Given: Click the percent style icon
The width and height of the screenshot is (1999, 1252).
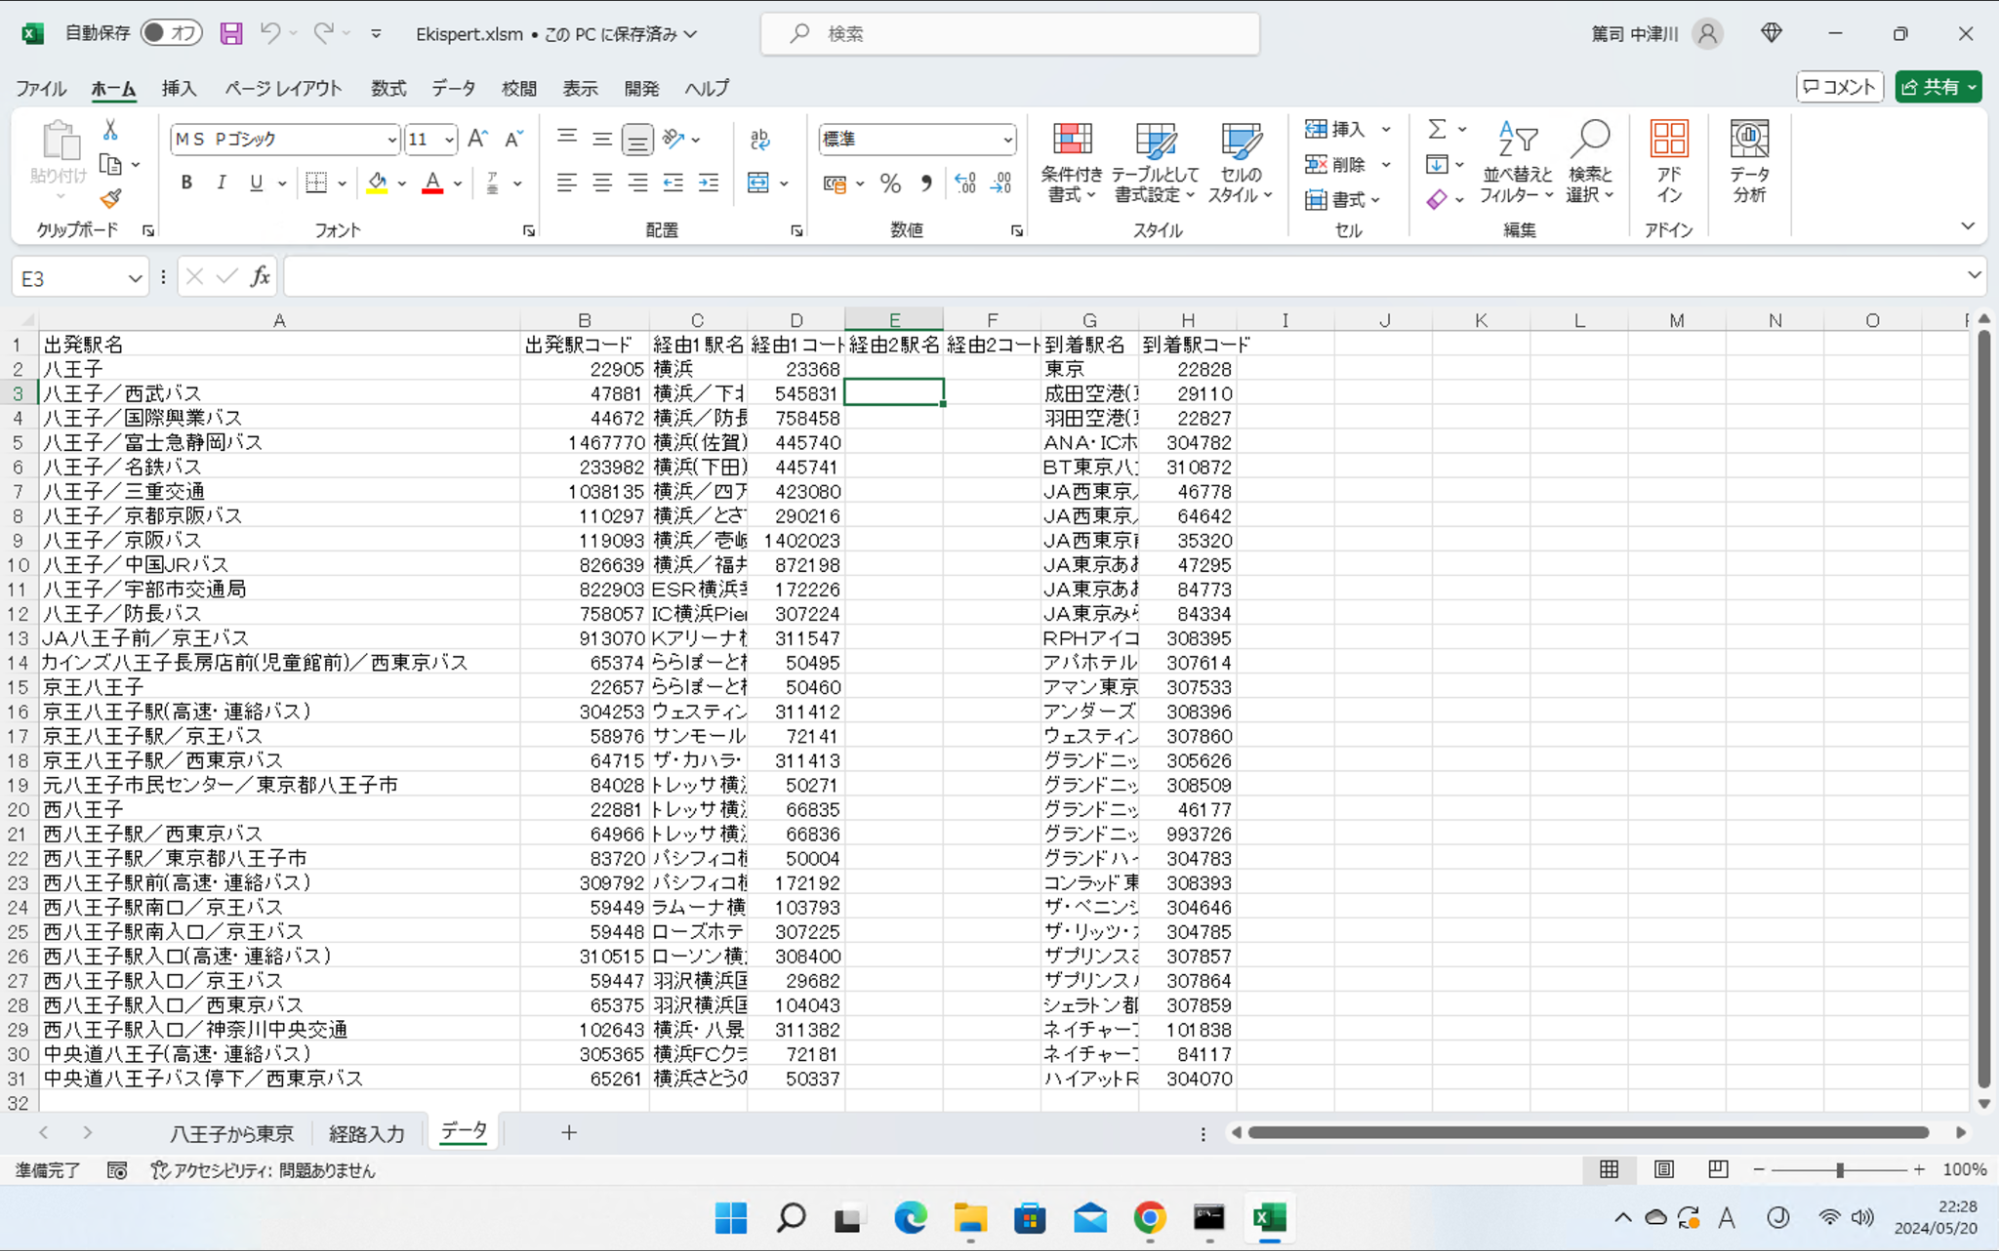Looking at the screenshot, I should [x=889, y=183].
